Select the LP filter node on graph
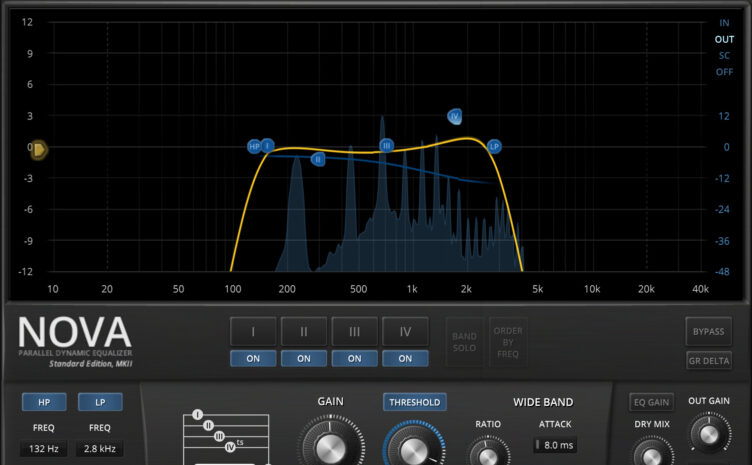This screenshot has width=752, height=465. tap(494, 146)
